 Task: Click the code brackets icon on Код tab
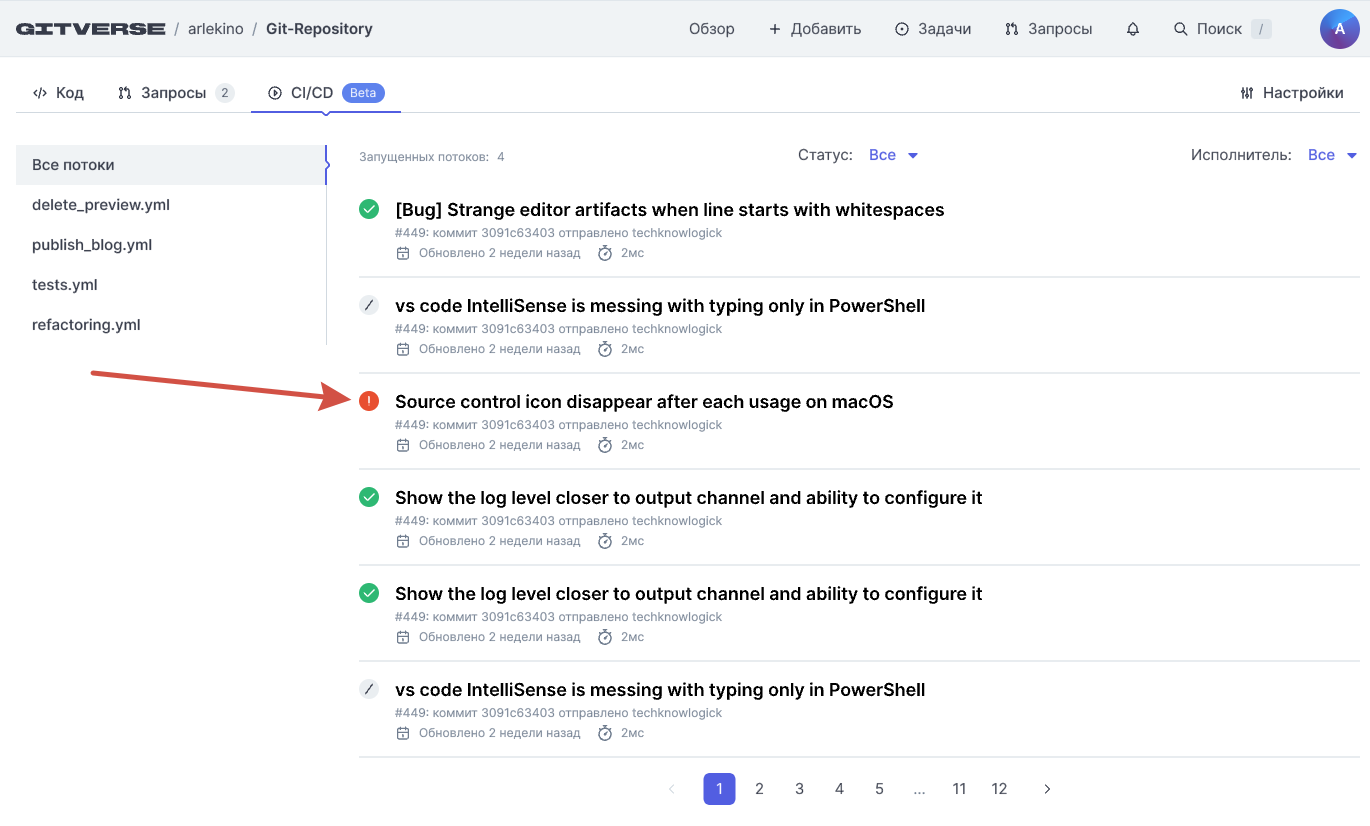click(x=40, y=93)
